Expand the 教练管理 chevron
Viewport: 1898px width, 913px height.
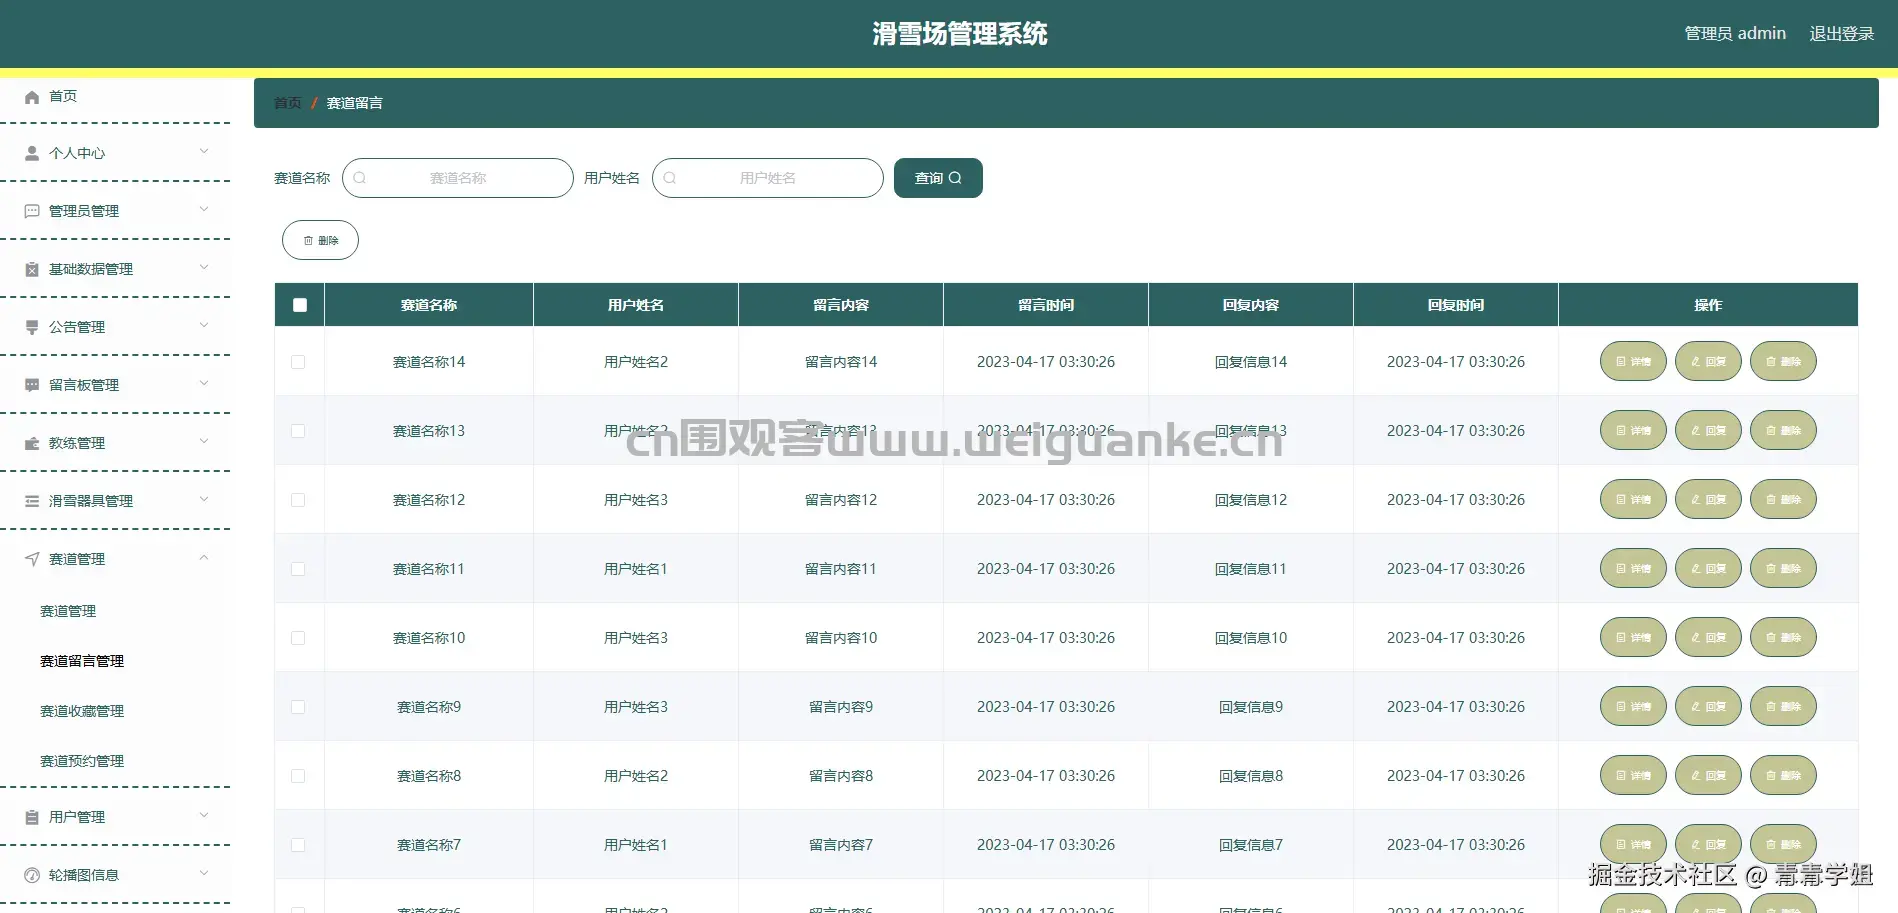point(204,442)
